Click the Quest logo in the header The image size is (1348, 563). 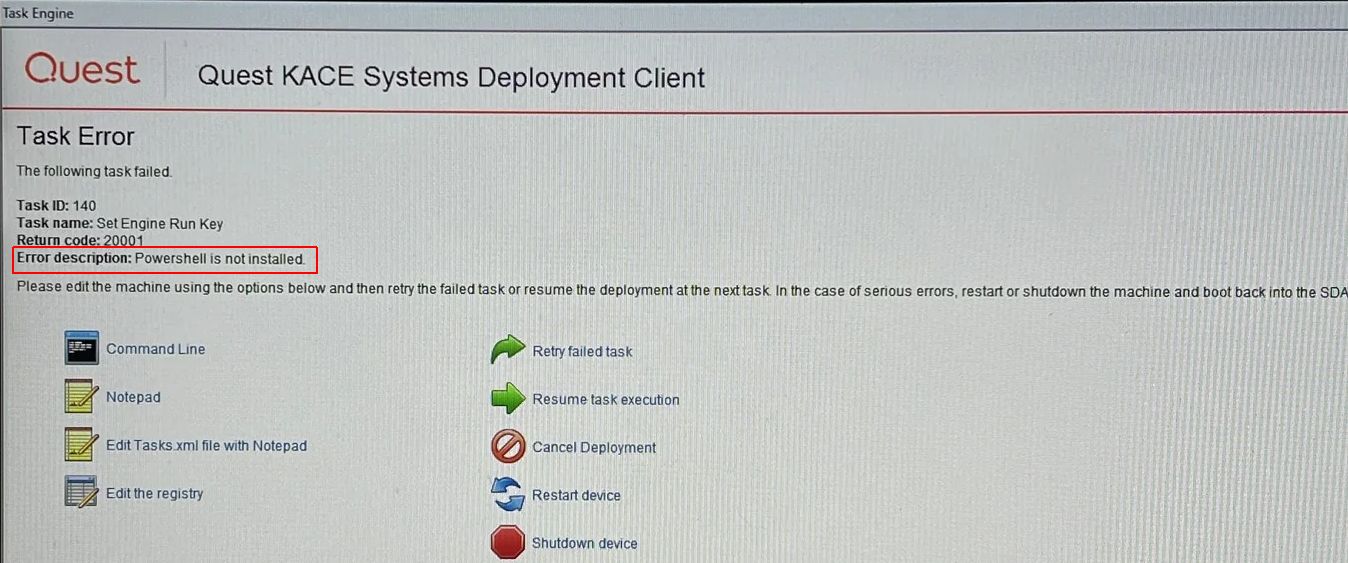pos(82,72)
